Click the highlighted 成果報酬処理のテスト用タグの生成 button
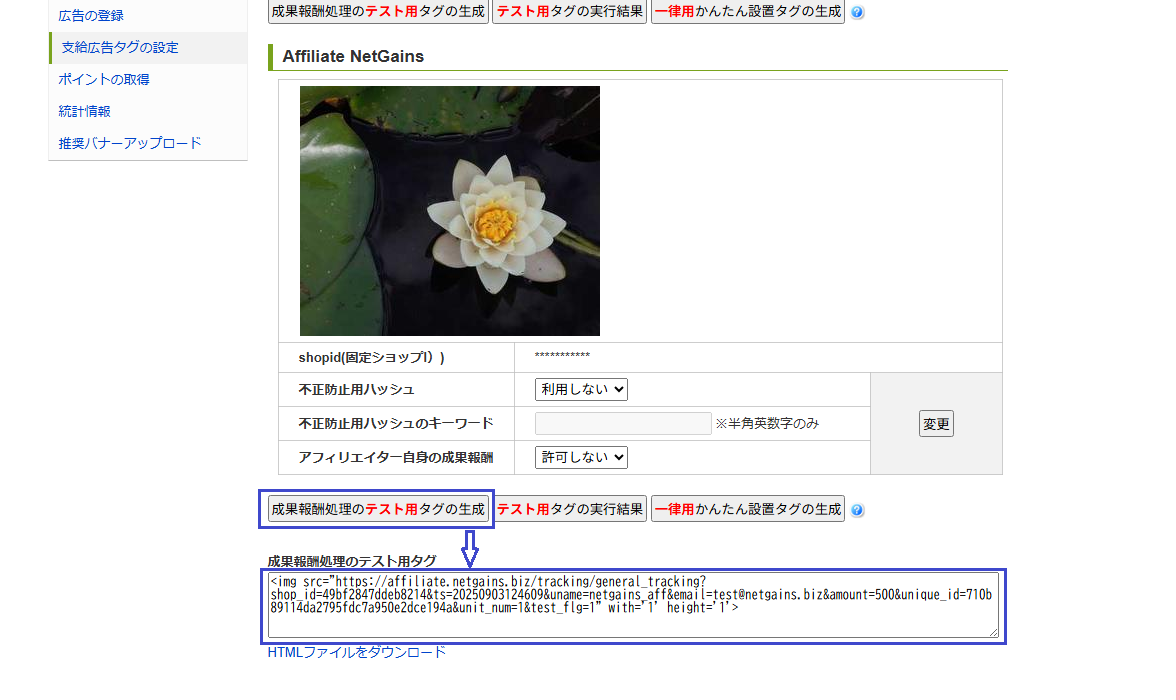 click(x=378, y=509)
